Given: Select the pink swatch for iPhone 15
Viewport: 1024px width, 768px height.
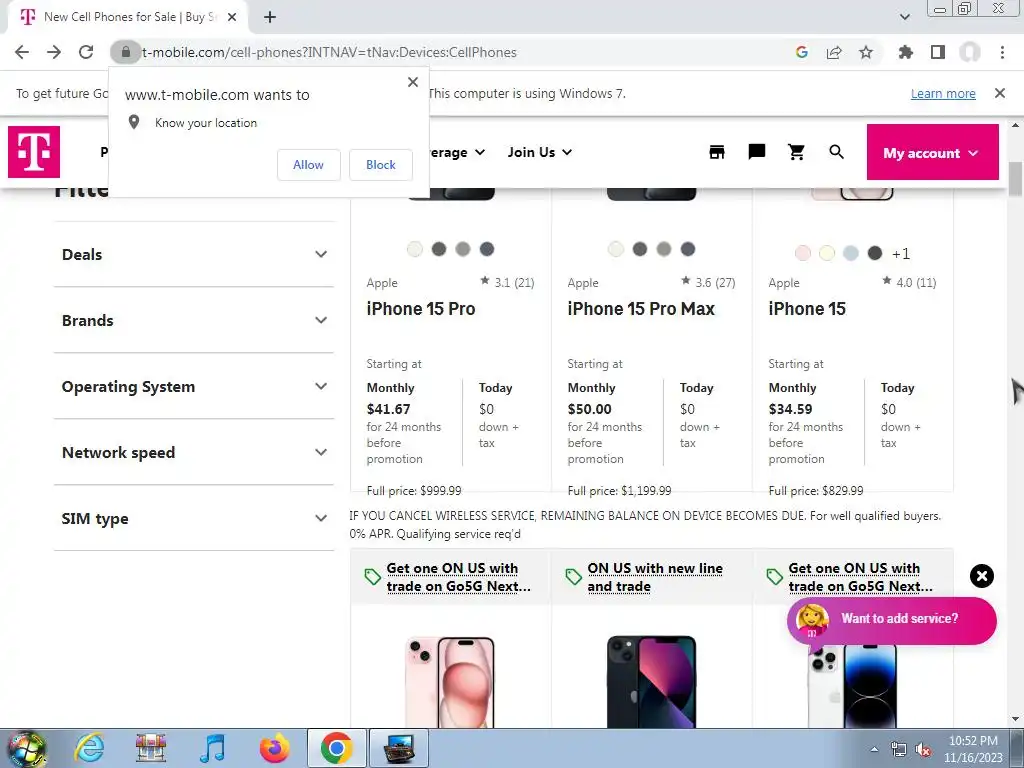Looking at the screenshot, I should (803, 253).
